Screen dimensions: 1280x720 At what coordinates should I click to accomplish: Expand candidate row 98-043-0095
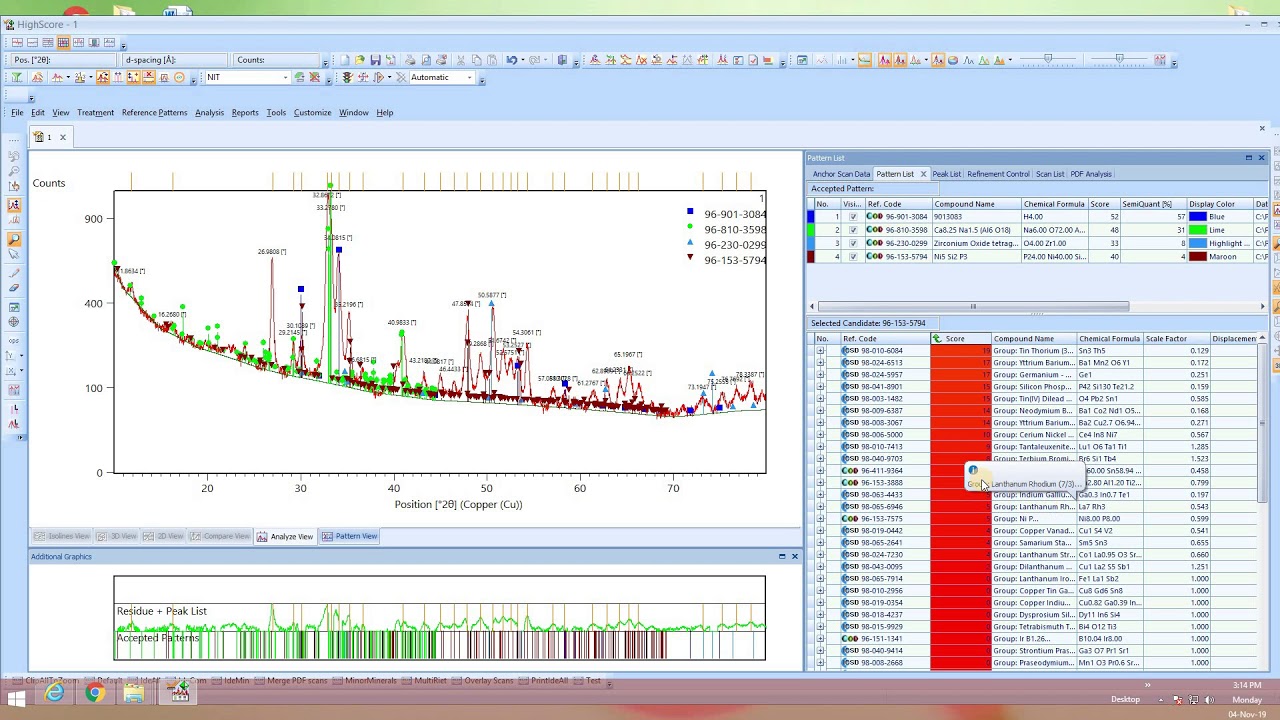point(821,567)
